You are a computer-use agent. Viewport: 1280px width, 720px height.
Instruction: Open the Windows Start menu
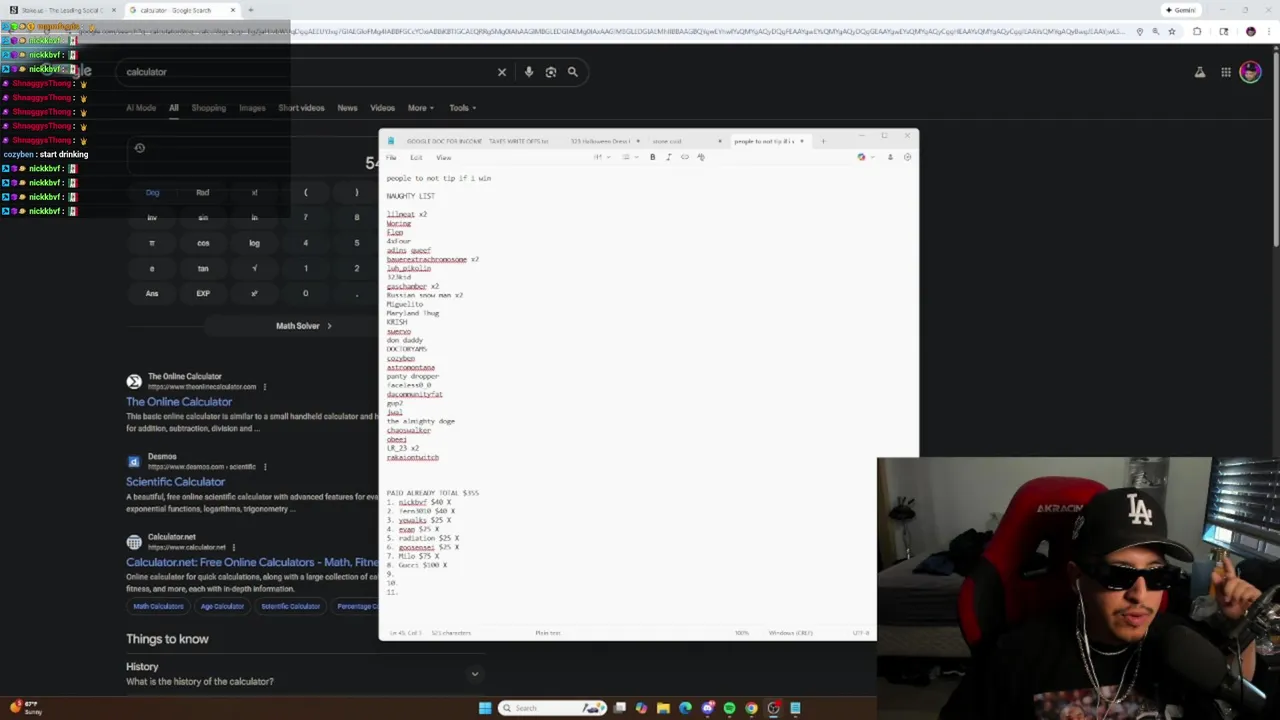(485, 708)
